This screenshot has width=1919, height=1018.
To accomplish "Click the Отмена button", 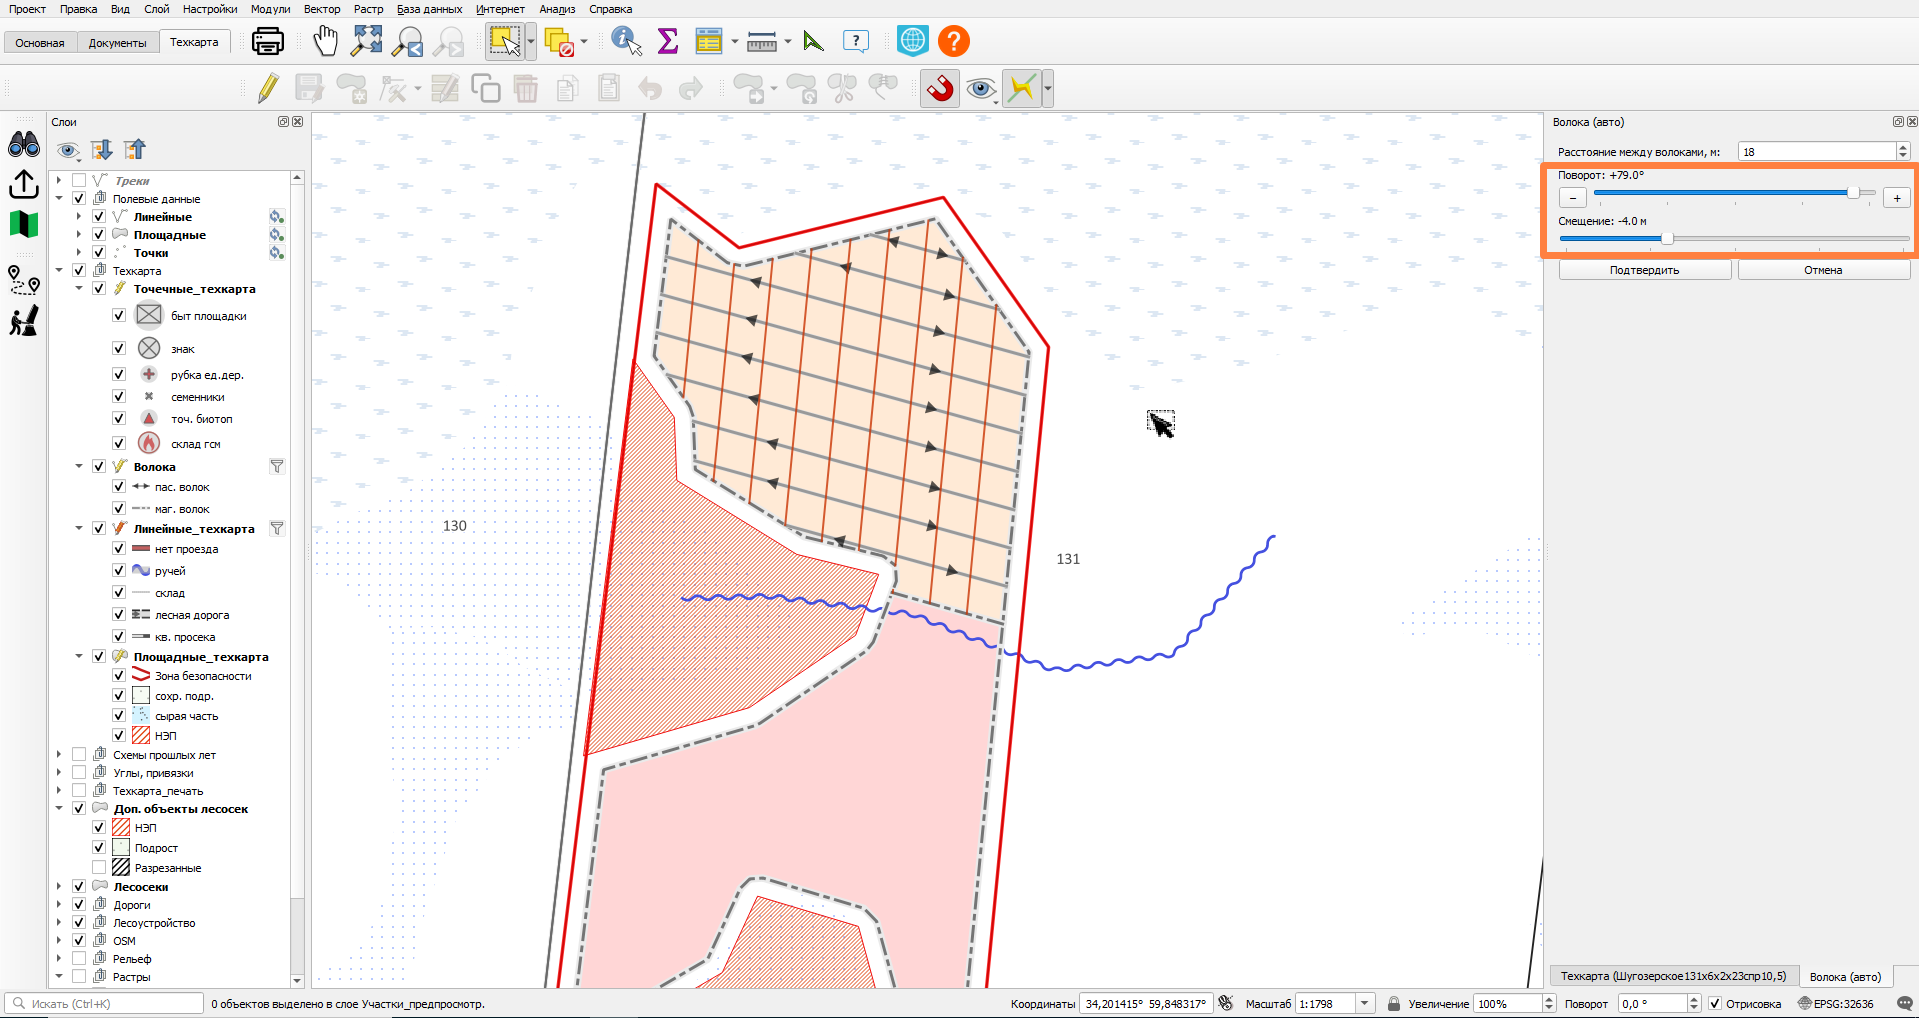I will (1823, 270).
